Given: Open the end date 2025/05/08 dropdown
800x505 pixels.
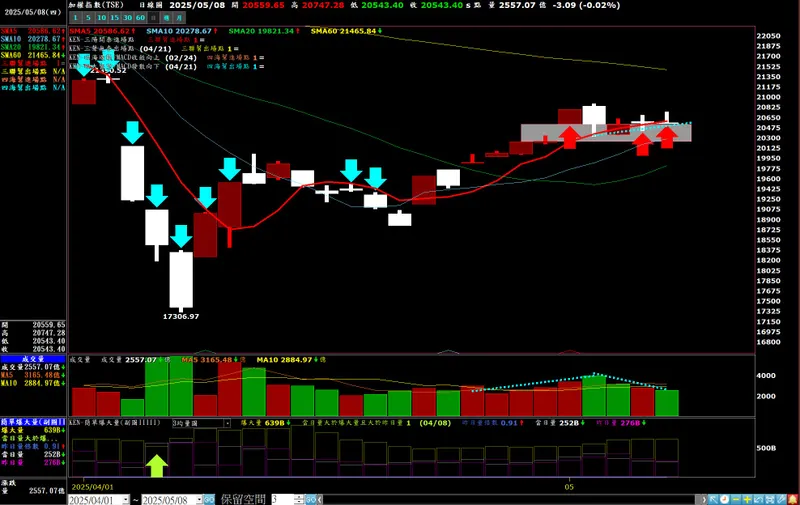Looking at the screenshot, I should [199, 500].
